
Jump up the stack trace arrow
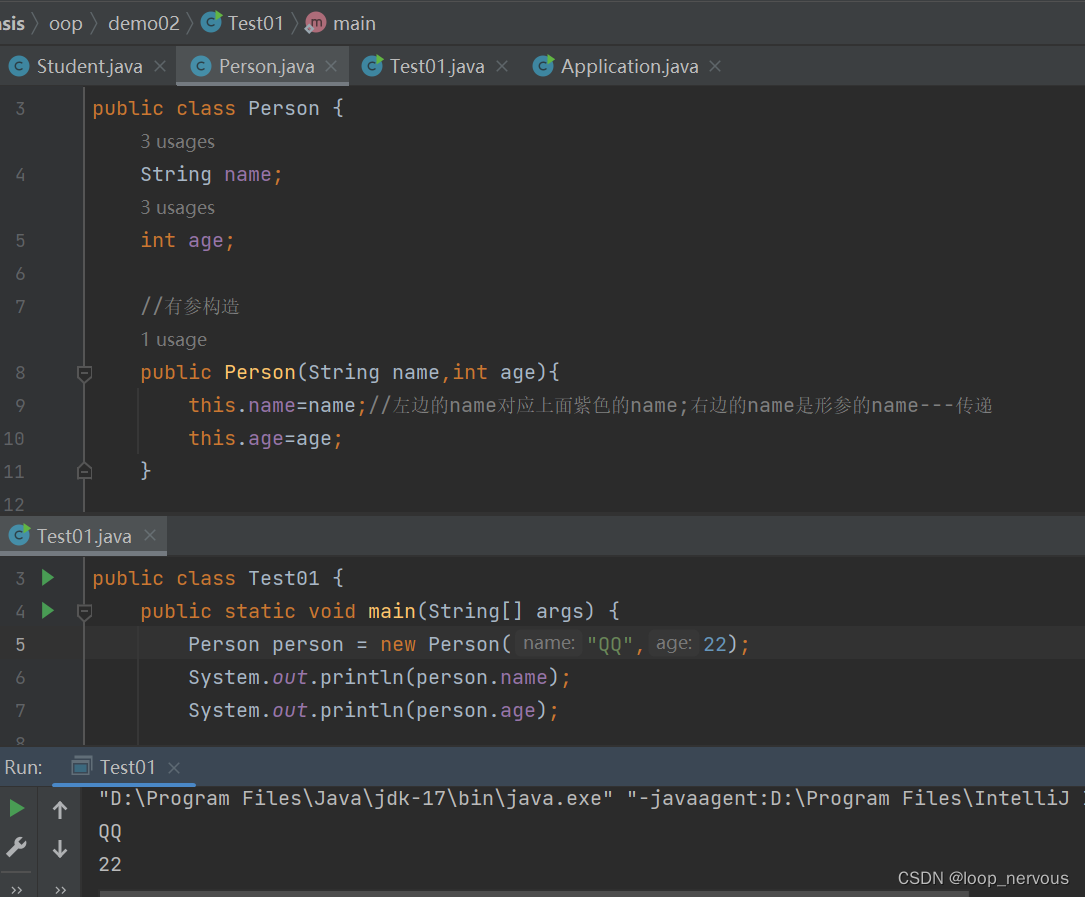[x=60, y=810]
